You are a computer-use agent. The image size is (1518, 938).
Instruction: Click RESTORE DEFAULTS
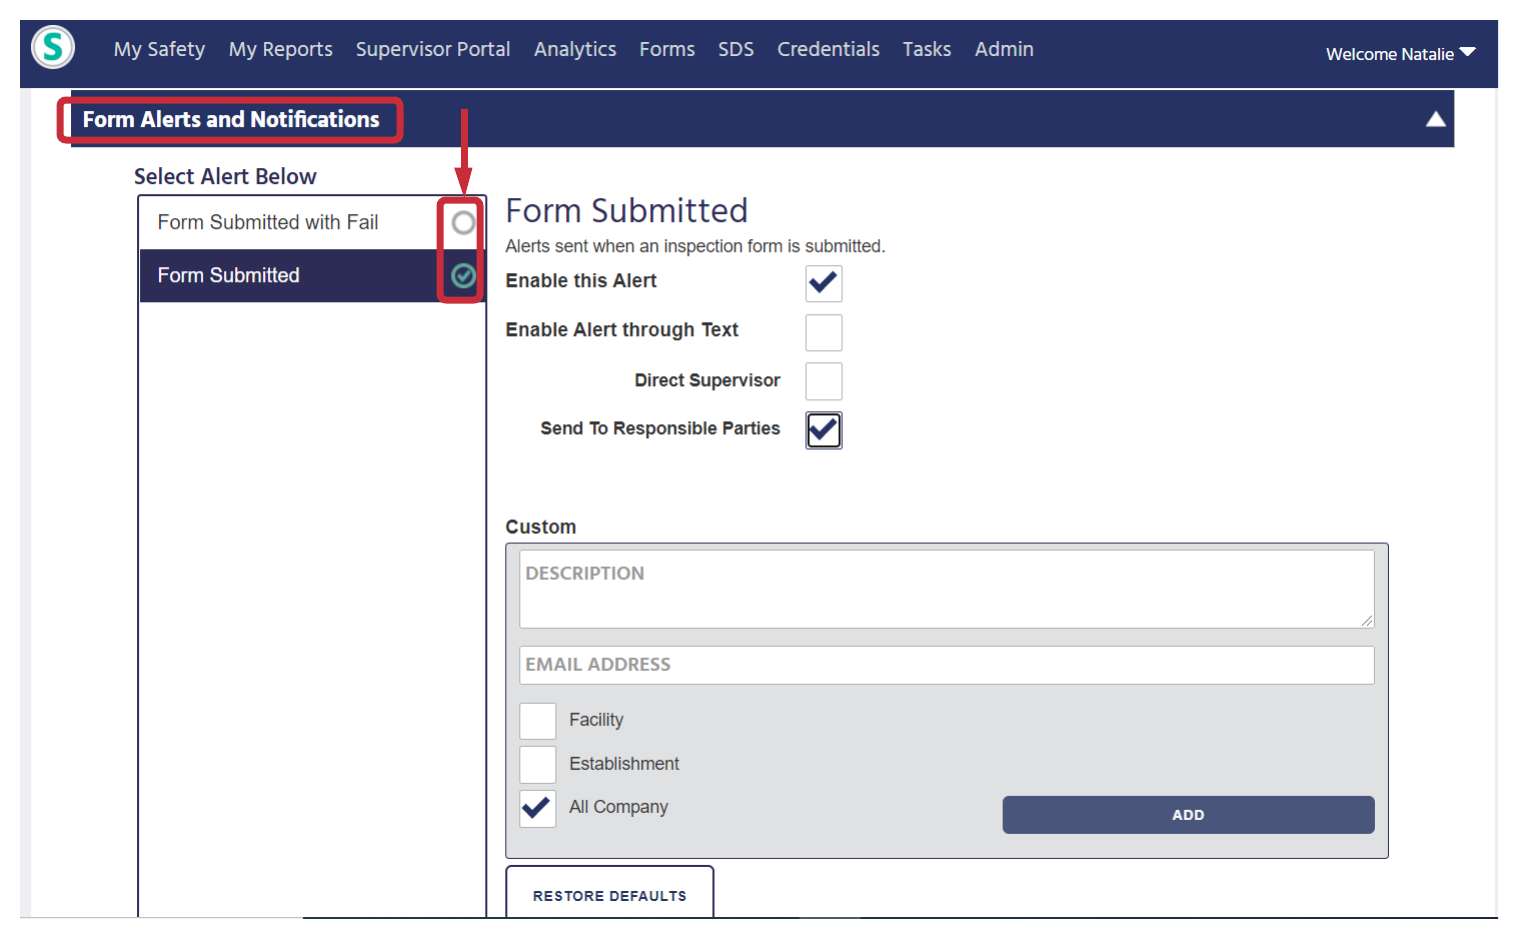[609, 895]
